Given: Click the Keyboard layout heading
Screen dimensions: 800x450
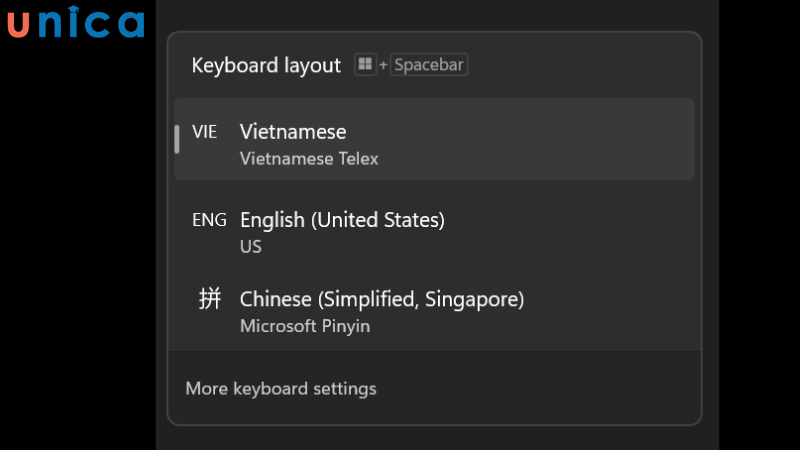Looking at the screenshot, I should (x=266, y=65).
